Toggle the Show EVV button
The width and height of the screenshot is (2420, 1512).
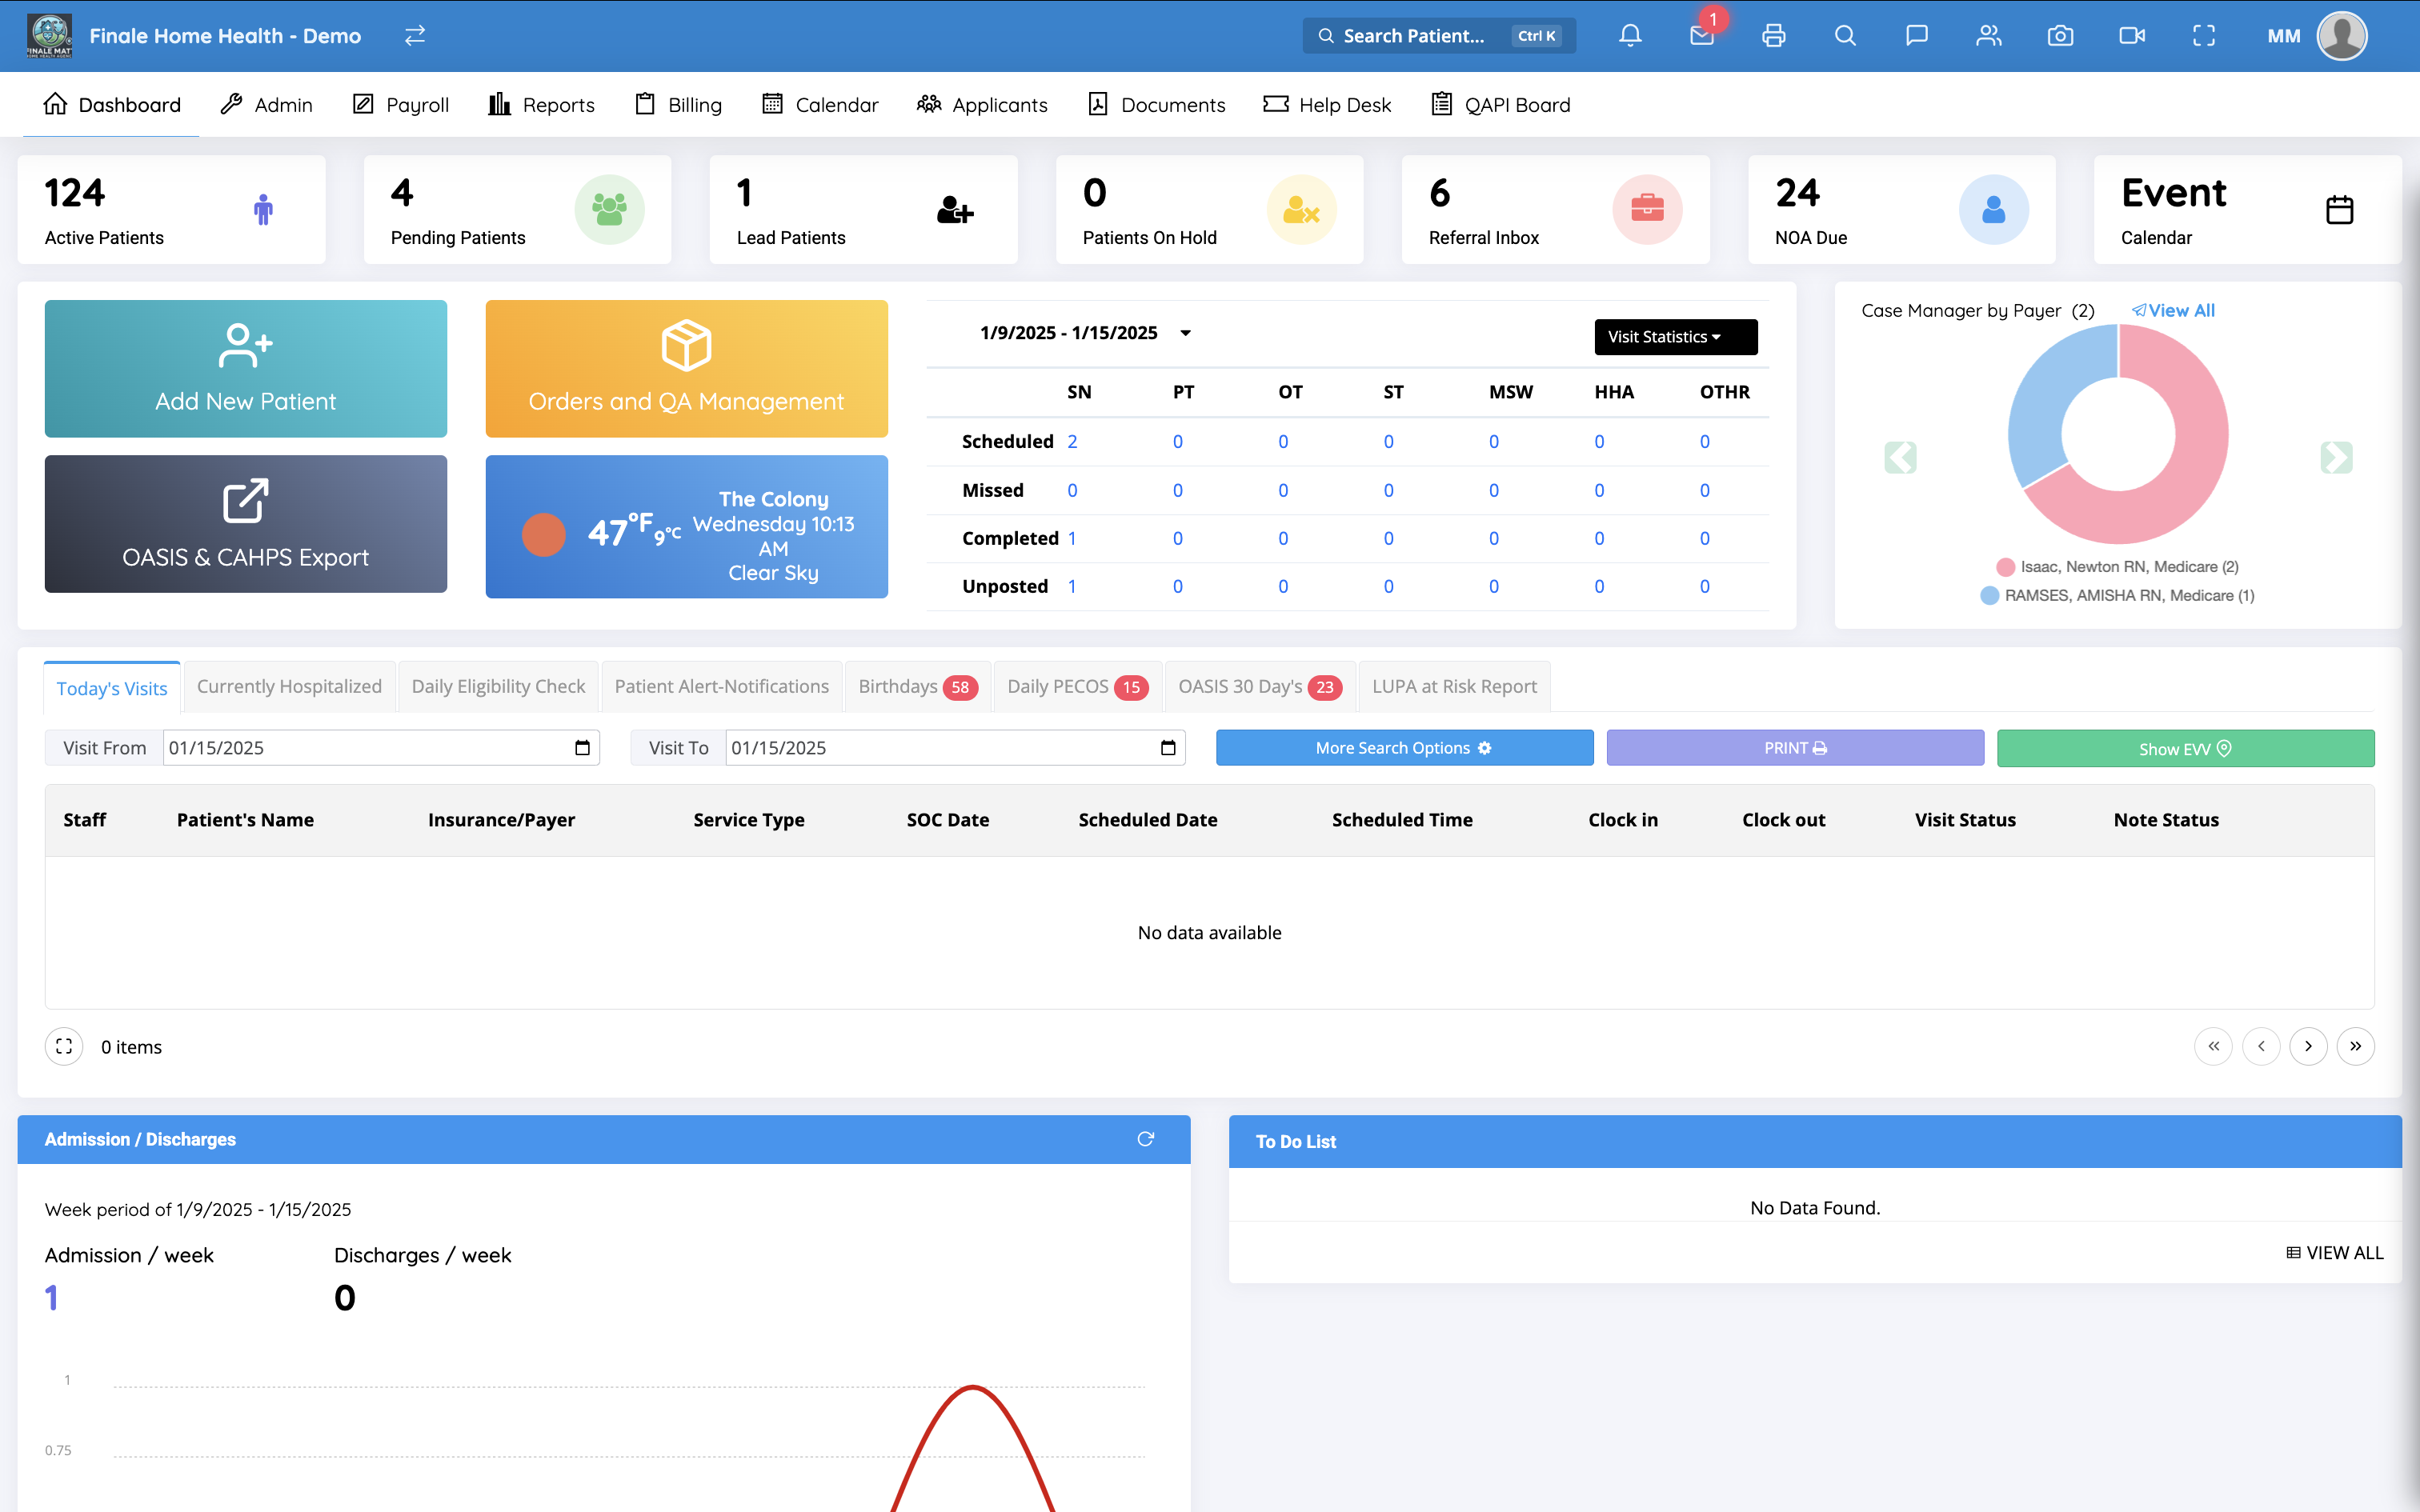(x=2185, y=748)
